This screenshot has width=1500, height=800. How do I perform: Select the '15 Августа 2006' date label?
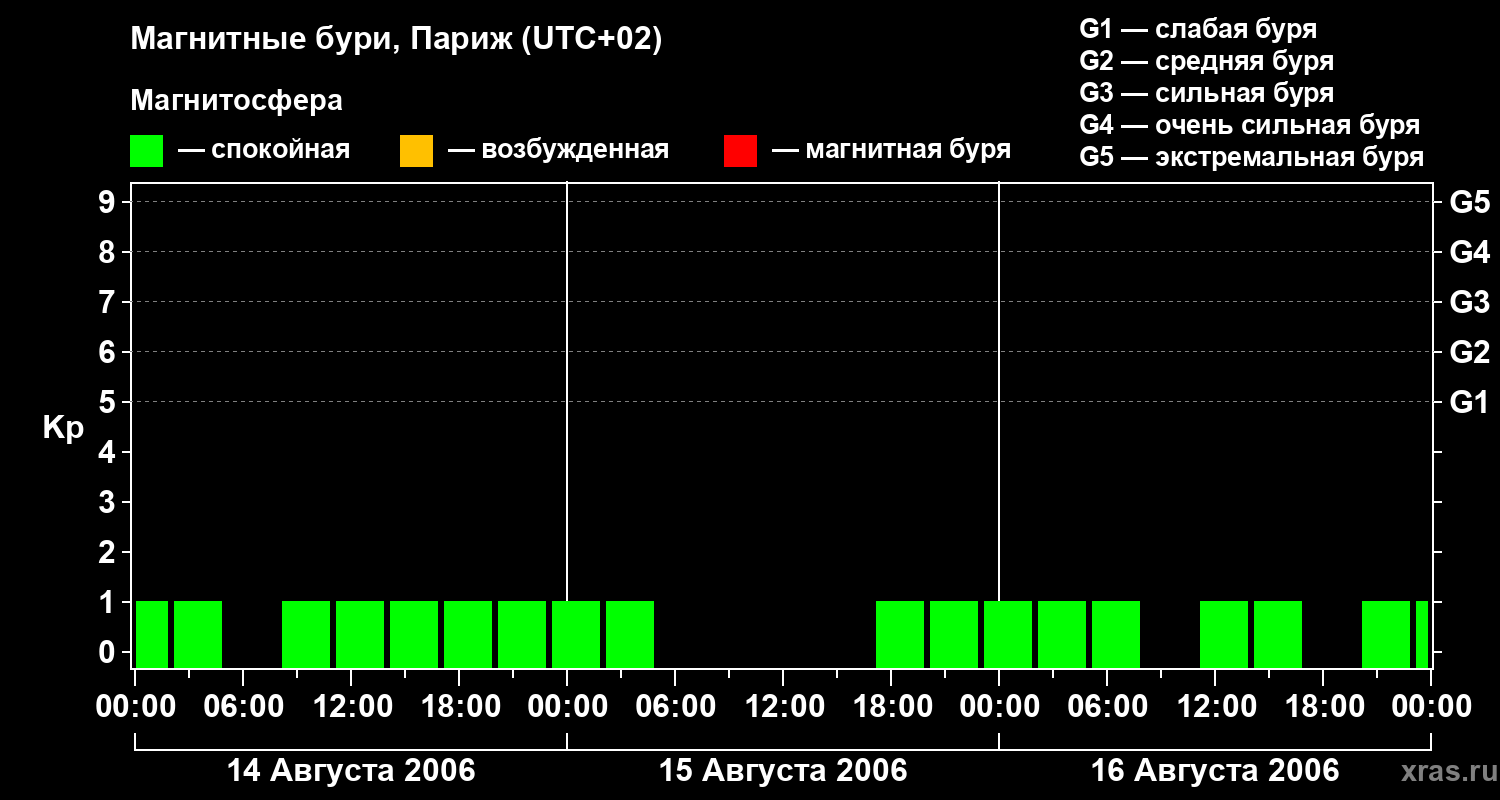783,771
